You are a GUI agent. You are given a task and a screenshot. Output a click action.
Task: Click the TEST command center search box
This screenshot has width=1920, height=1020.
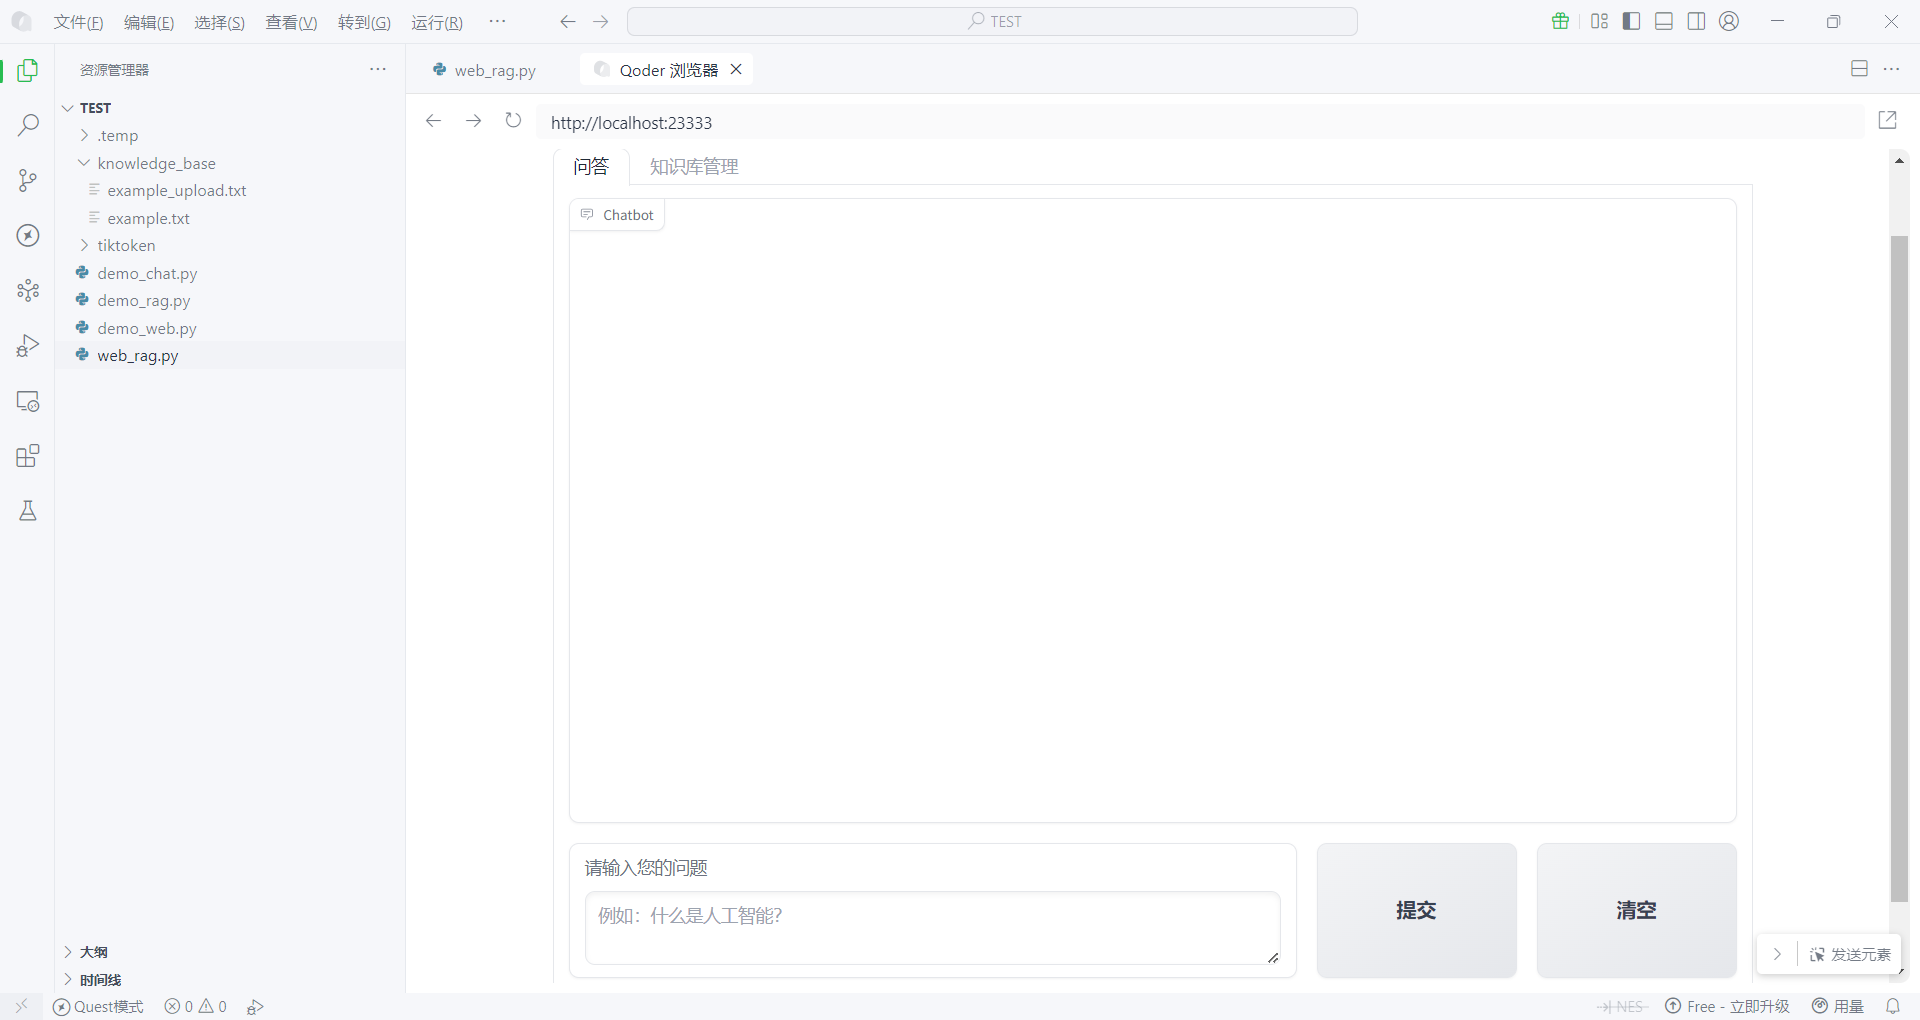point(992,21)
